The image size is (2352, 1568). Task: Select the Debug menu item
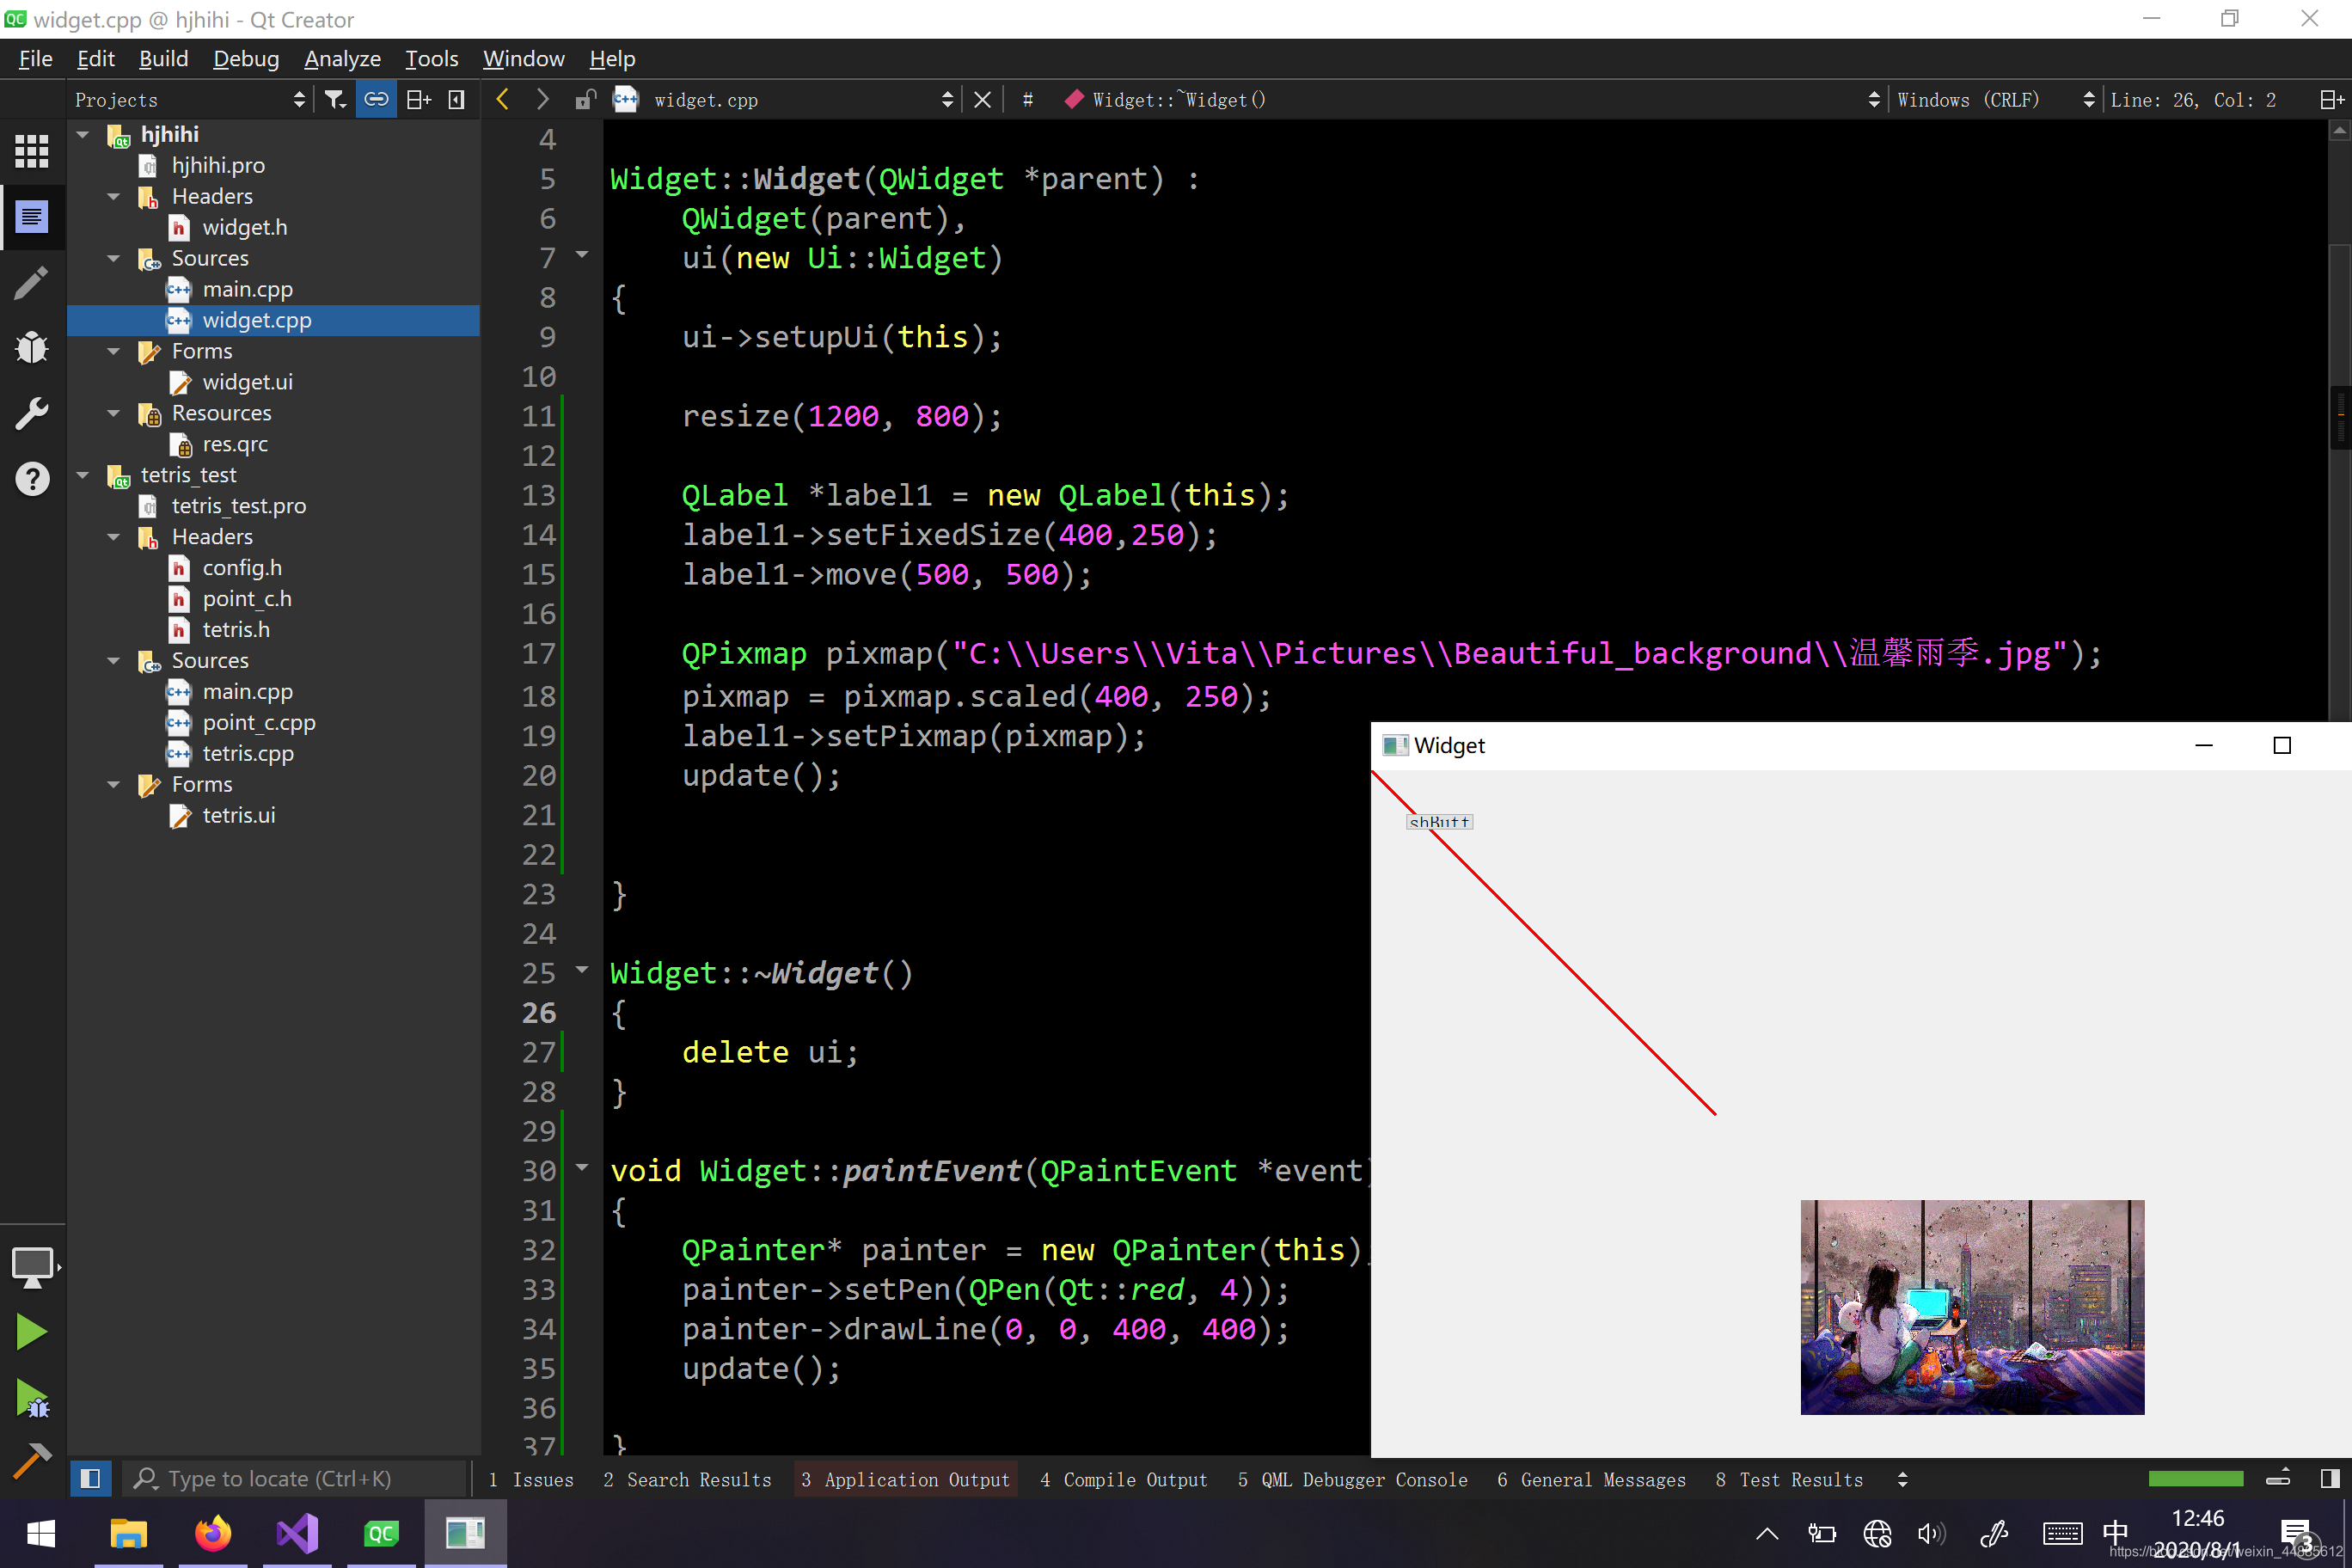click(x=243, y=58)
